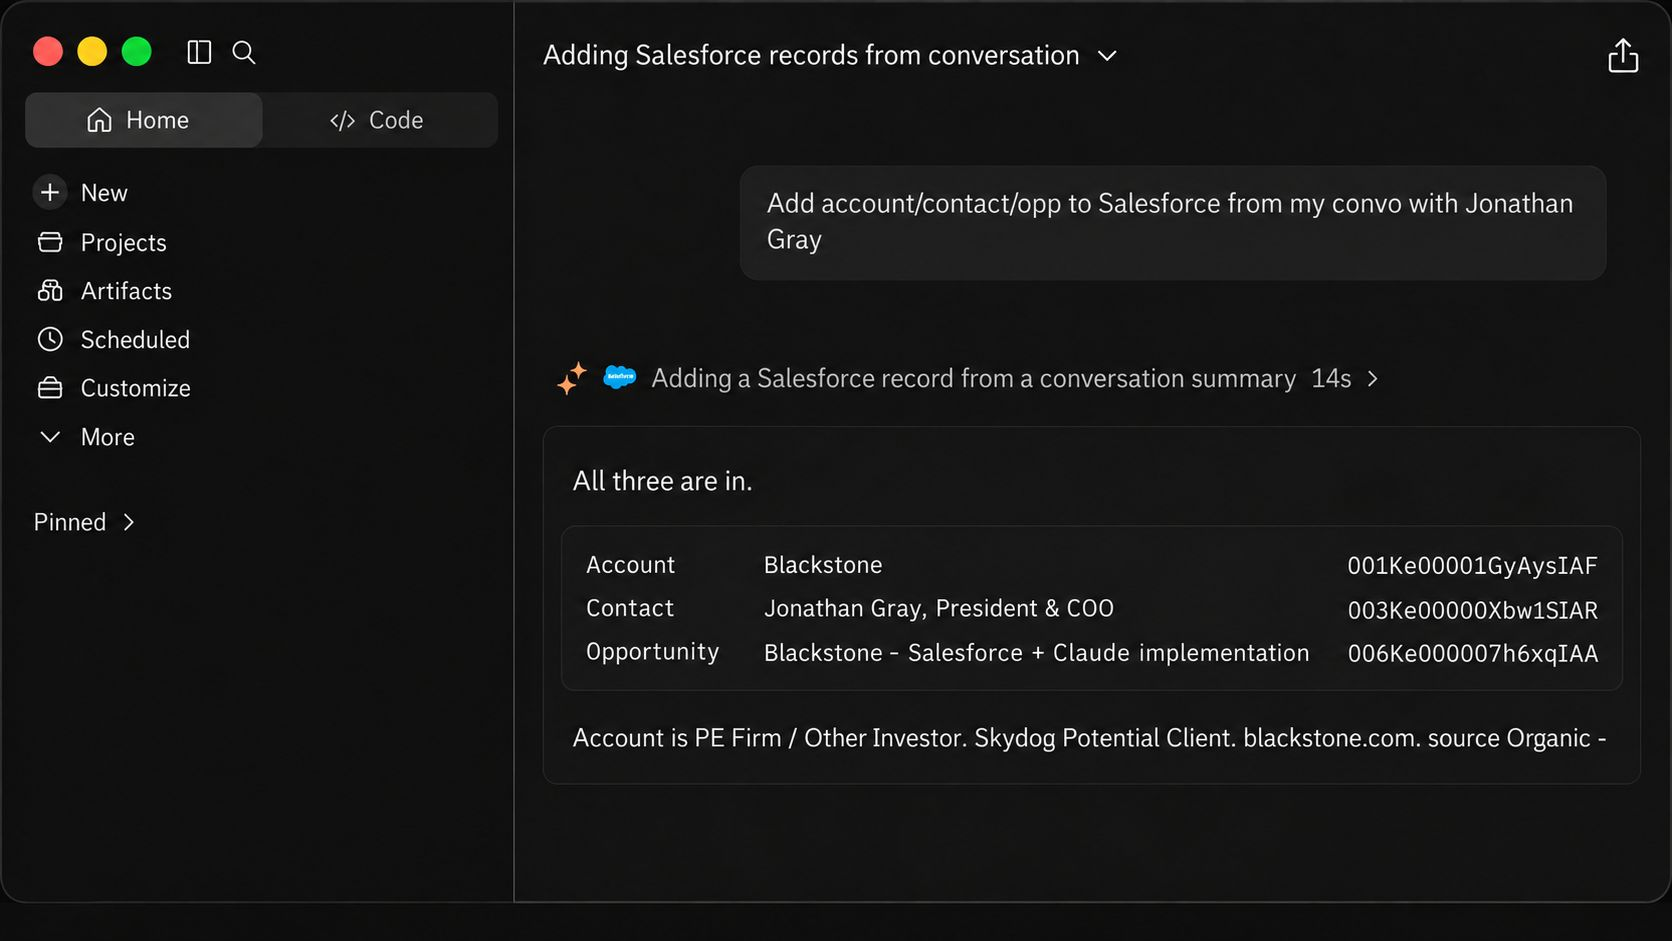1672x941 pixels.
Task: Click the Salesforce cloud logo icon
Action: tap(620, 377)
